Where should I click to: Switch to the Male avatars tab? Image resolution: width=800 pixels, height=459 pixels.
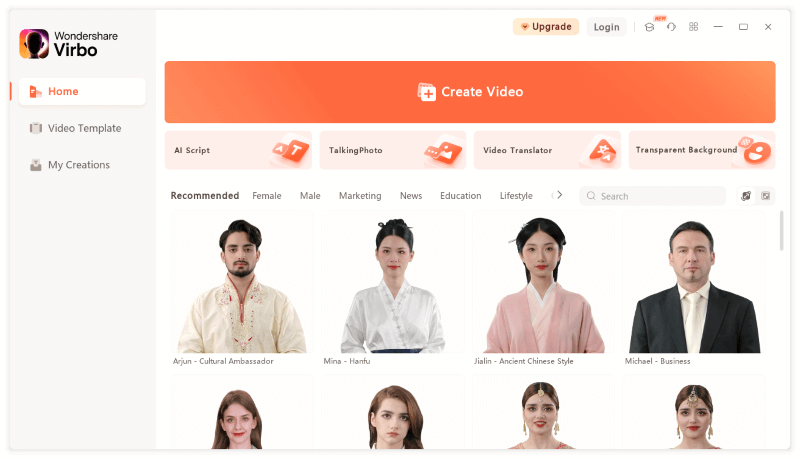(310, 196)
